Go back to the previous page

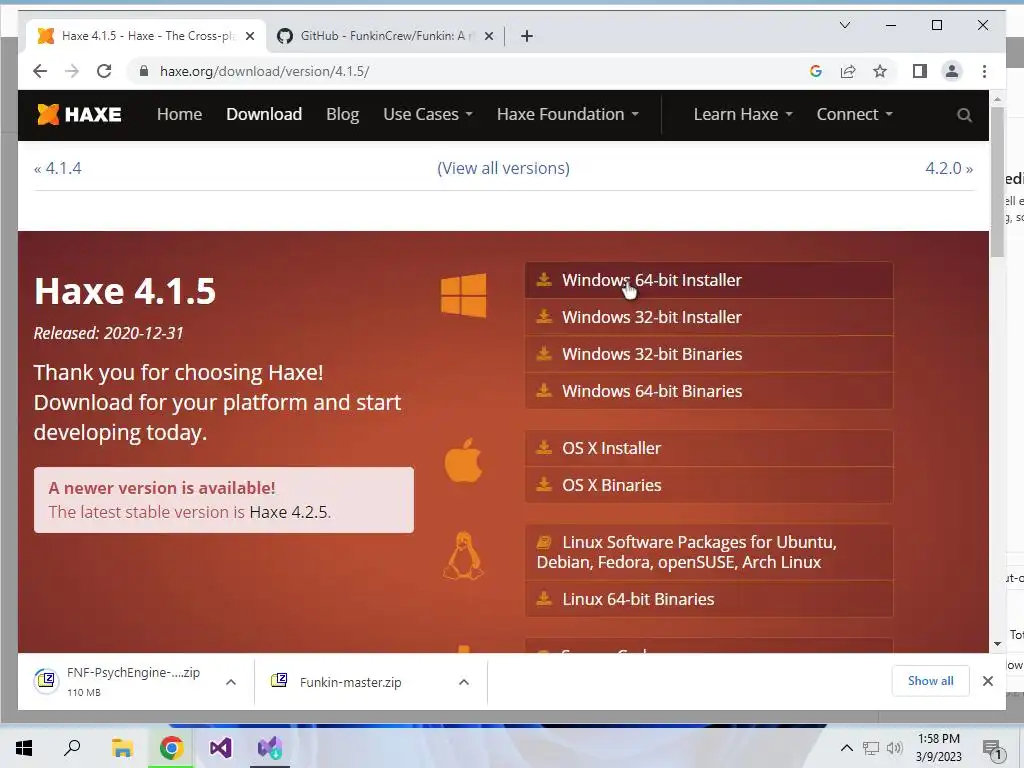point(40,71)
